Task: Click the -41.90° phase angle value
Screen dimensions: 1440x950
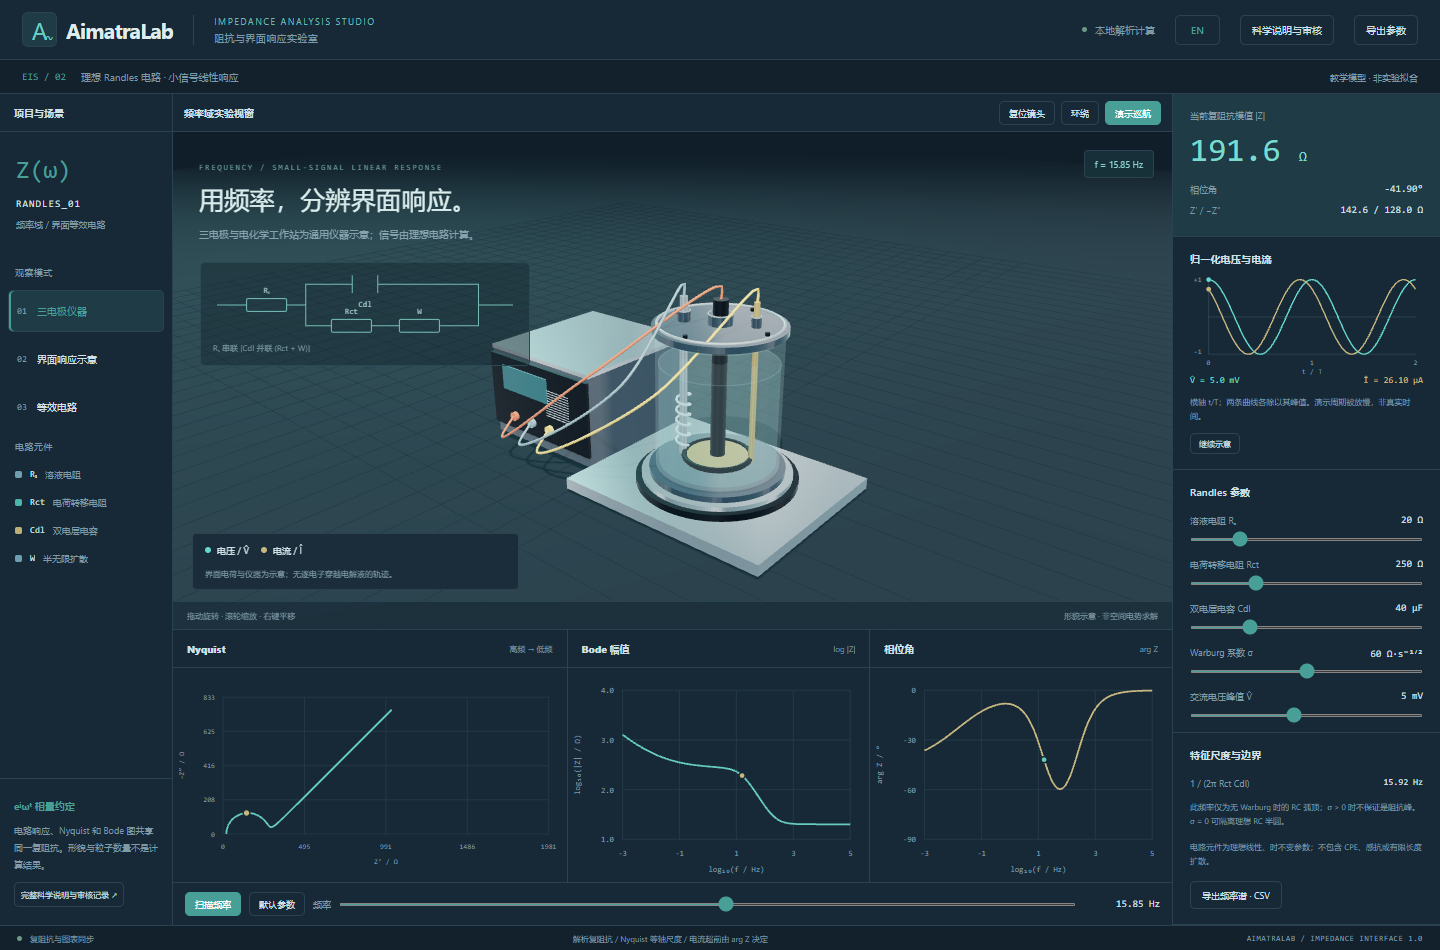Action: coord(1403,189)
